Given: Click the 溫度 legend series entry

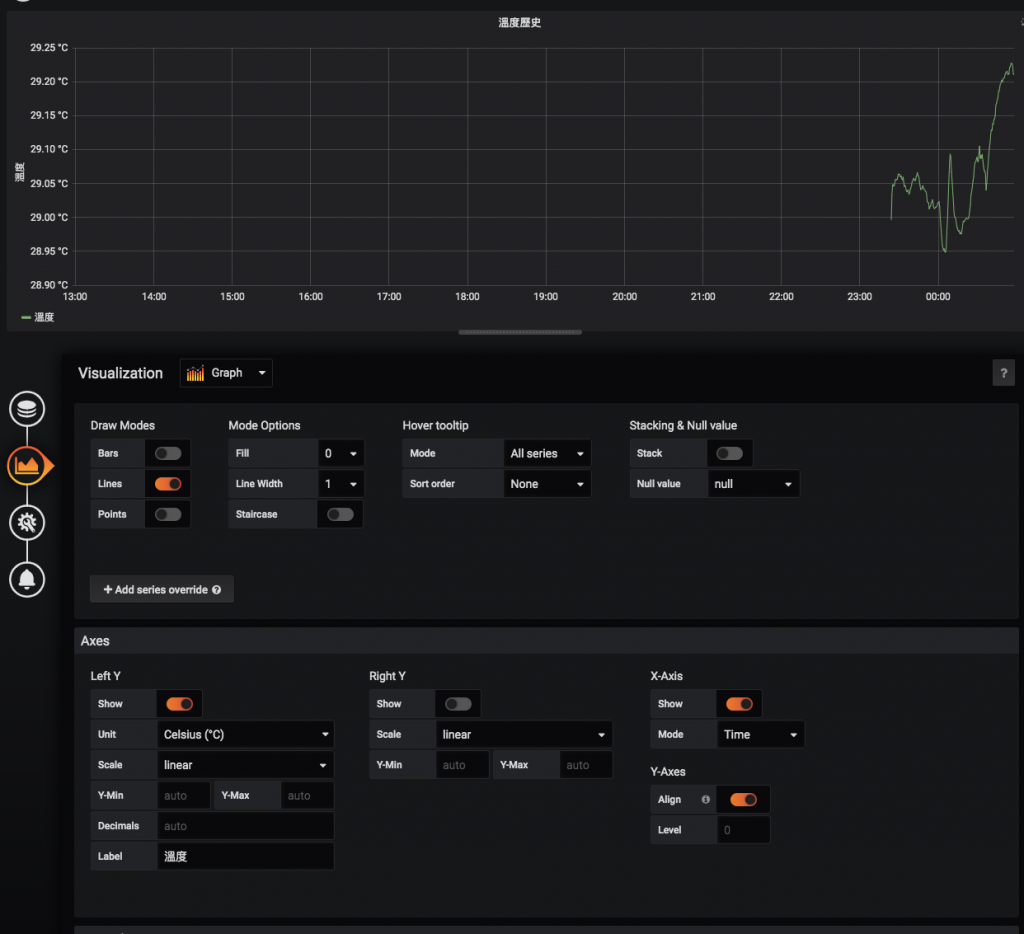Looking at the screenshot, I should coord(38,317).
